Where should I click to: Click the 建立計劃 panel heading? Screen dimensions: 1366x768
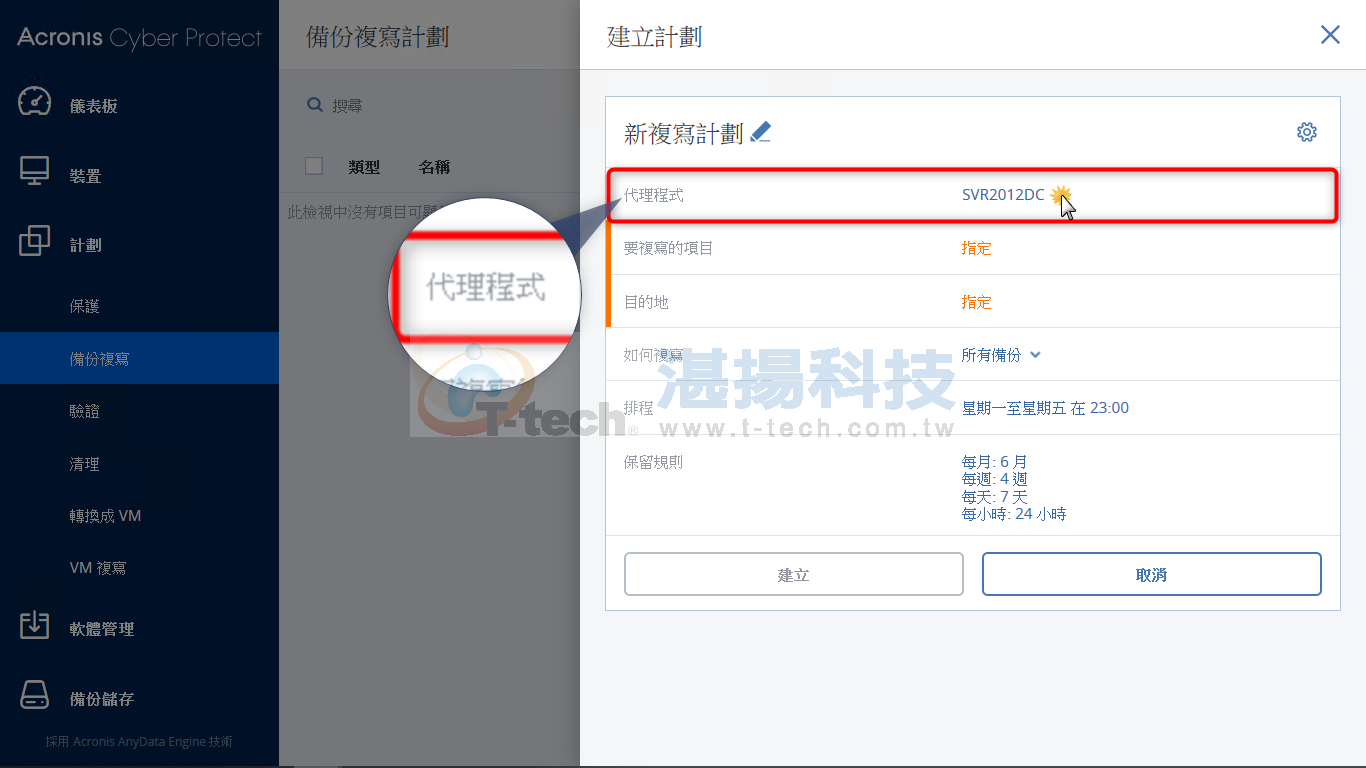click(x=654, y=37)
